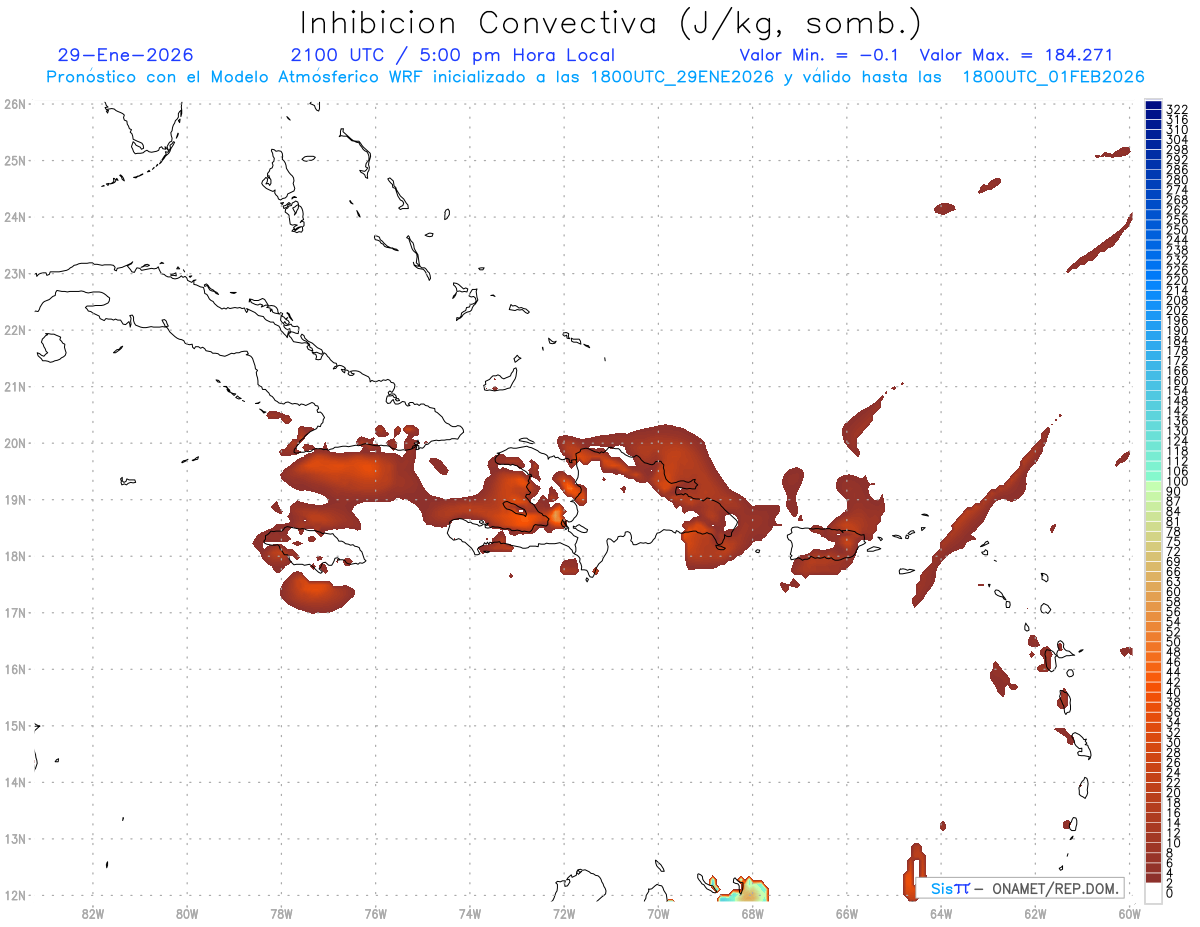Click the date label '29-Ene-2026'
1200x927 pixels.
pos(126,55)
